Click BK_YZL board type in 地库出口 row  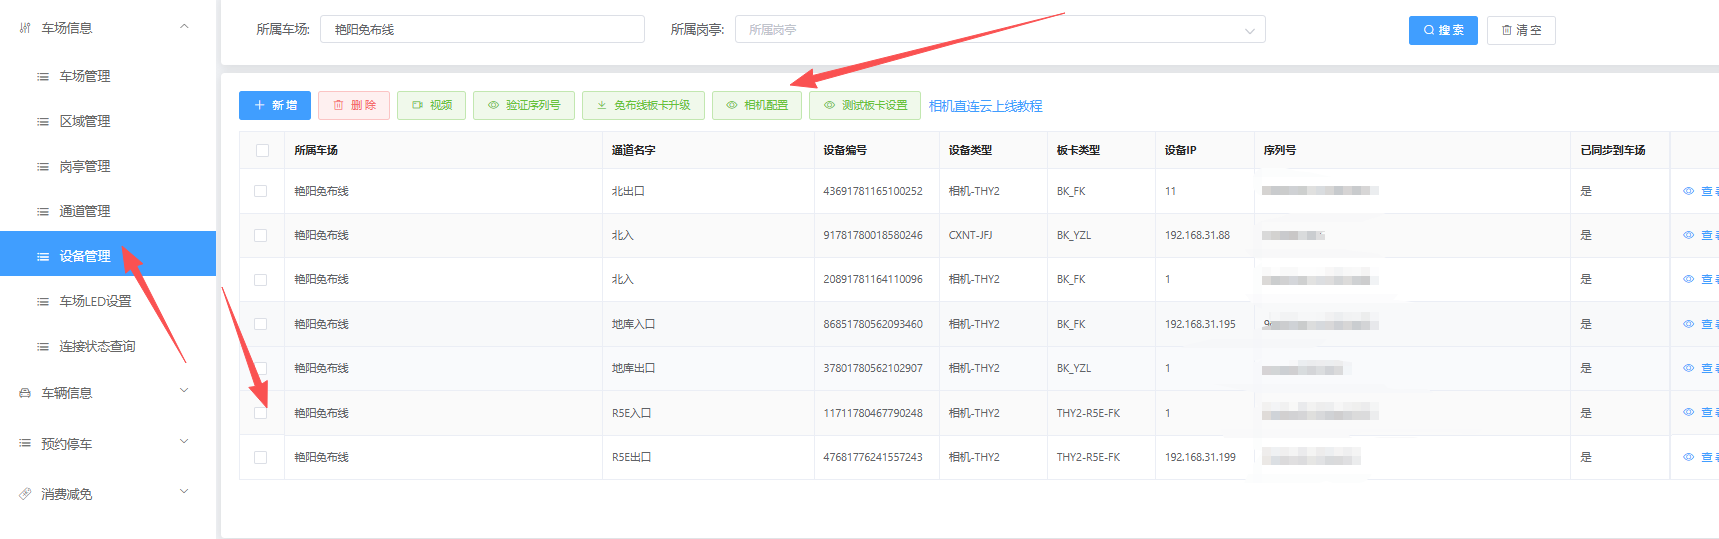point(1074,368)
